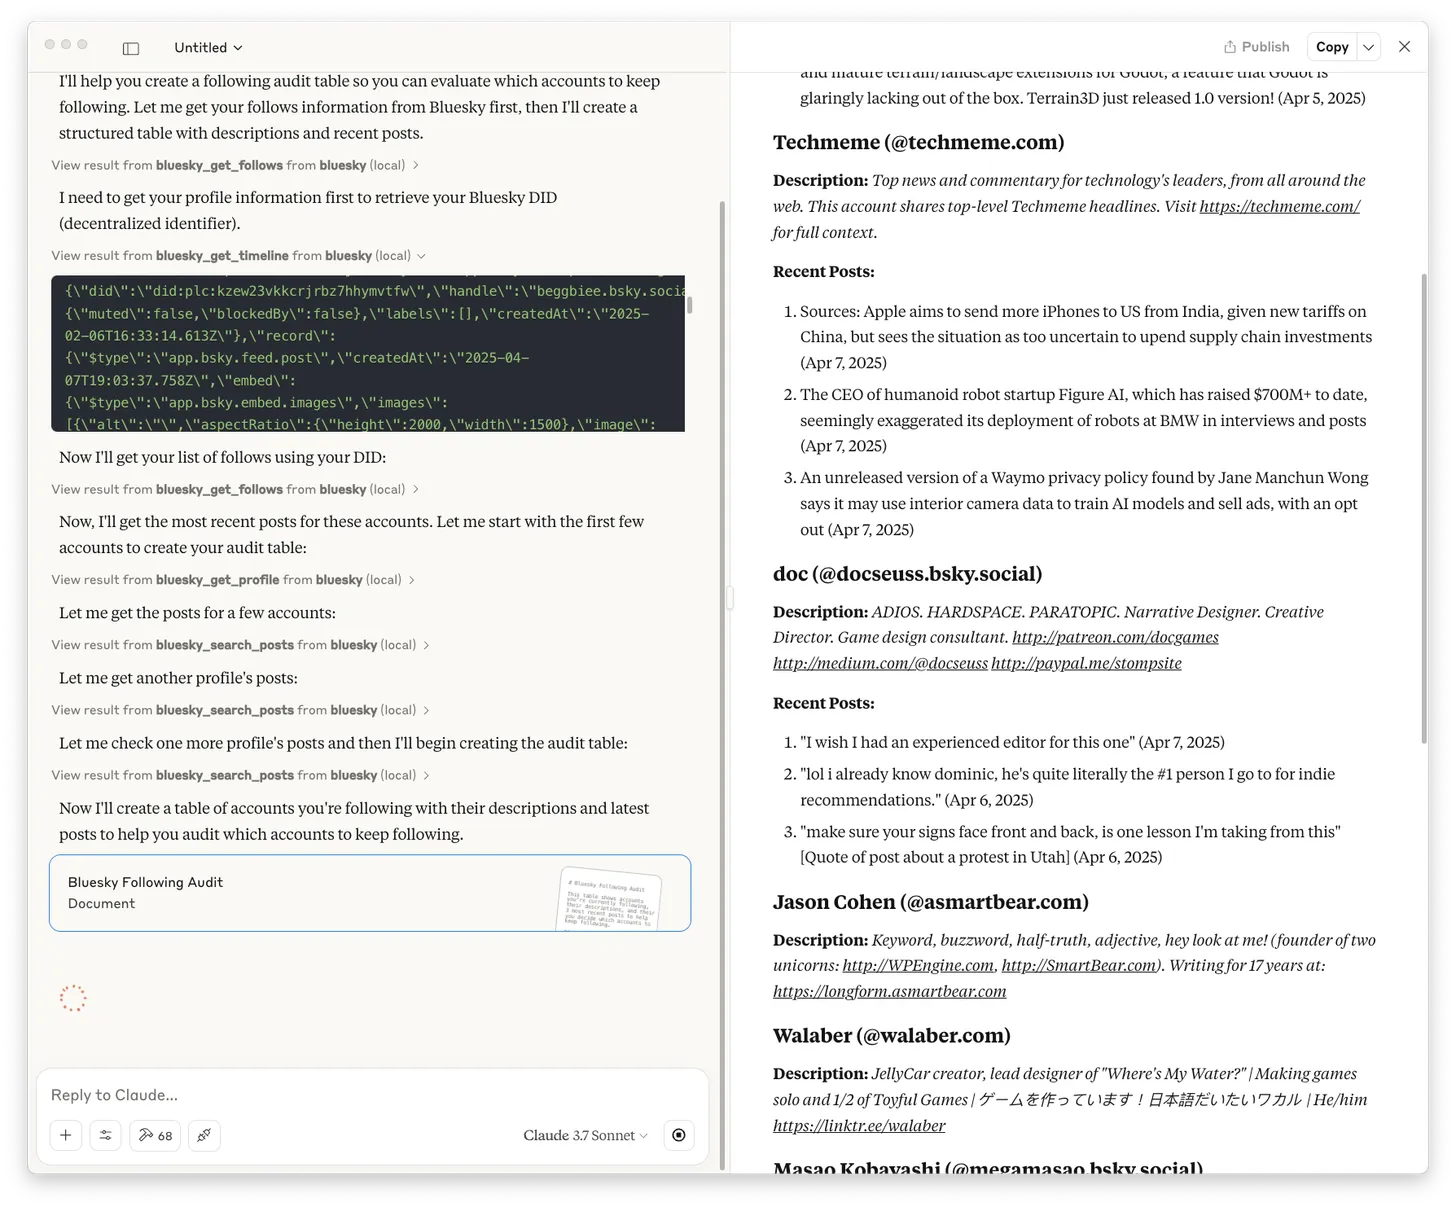Click the connector plug icon

tap(204, 1135)
